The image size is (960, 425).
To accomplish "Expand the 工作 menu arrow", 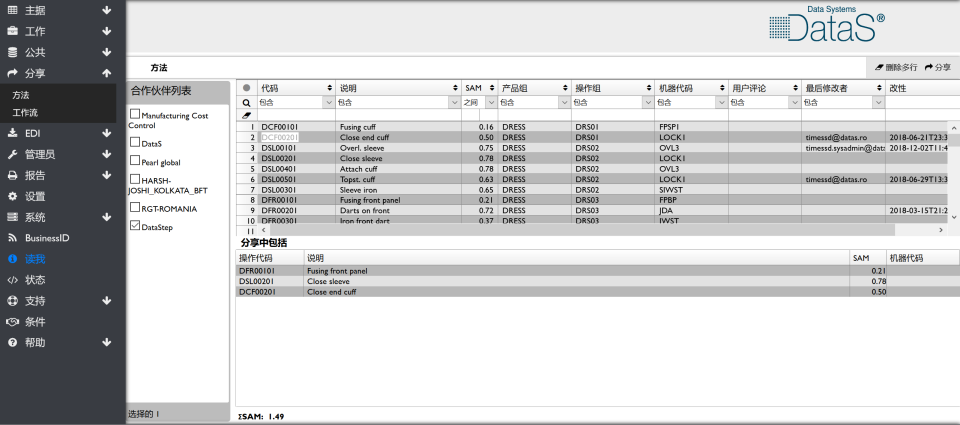I will (x=107, y=31).
